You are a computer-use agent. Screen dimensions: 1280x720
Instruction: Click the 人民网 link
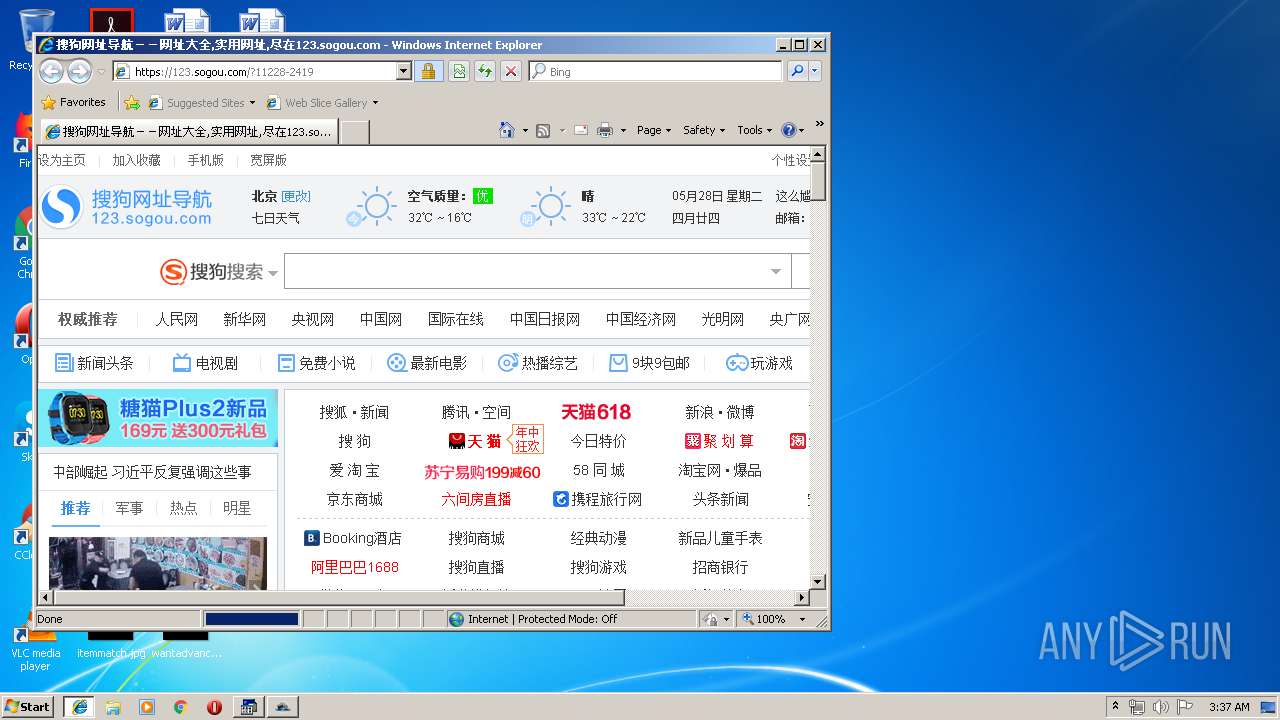(176, 319)
